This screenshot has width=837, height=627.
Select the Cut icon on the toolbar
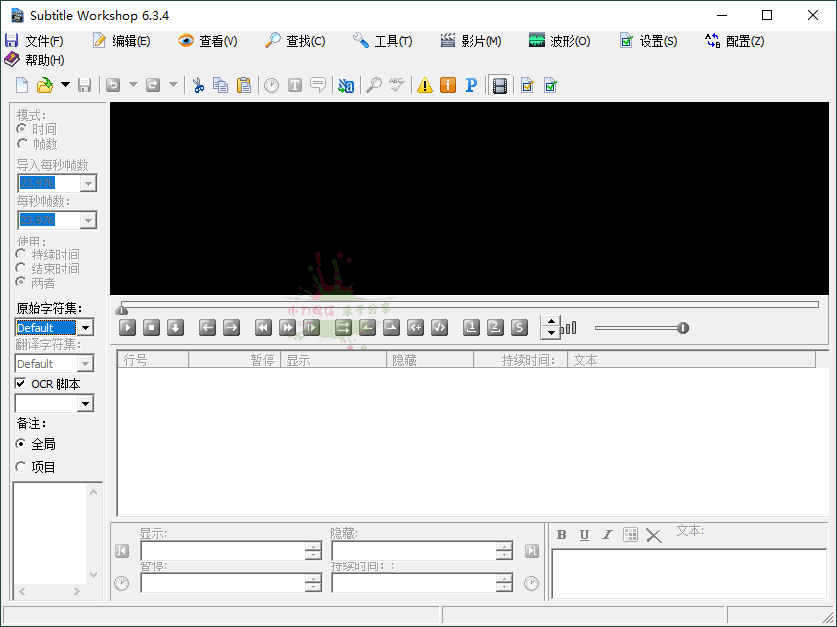(199, 85)
